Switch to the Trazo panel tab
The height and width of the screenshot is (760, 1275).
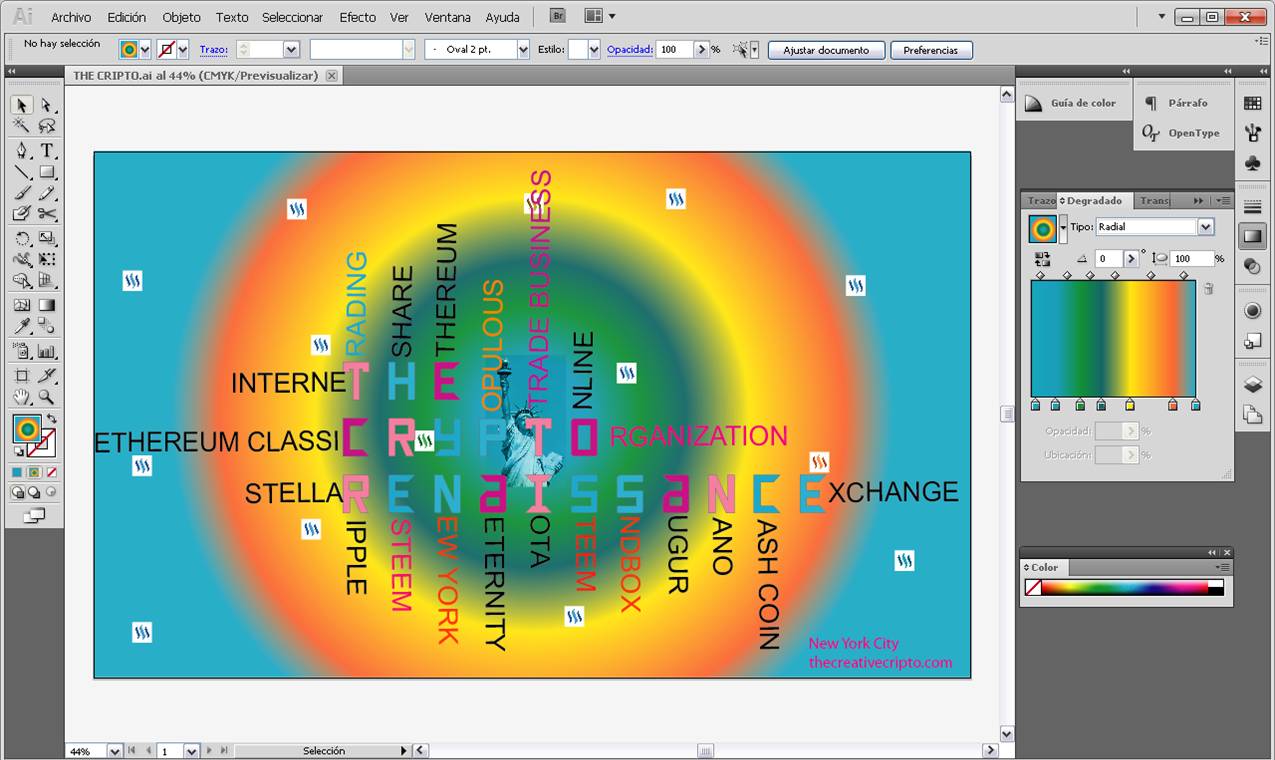1040,201
